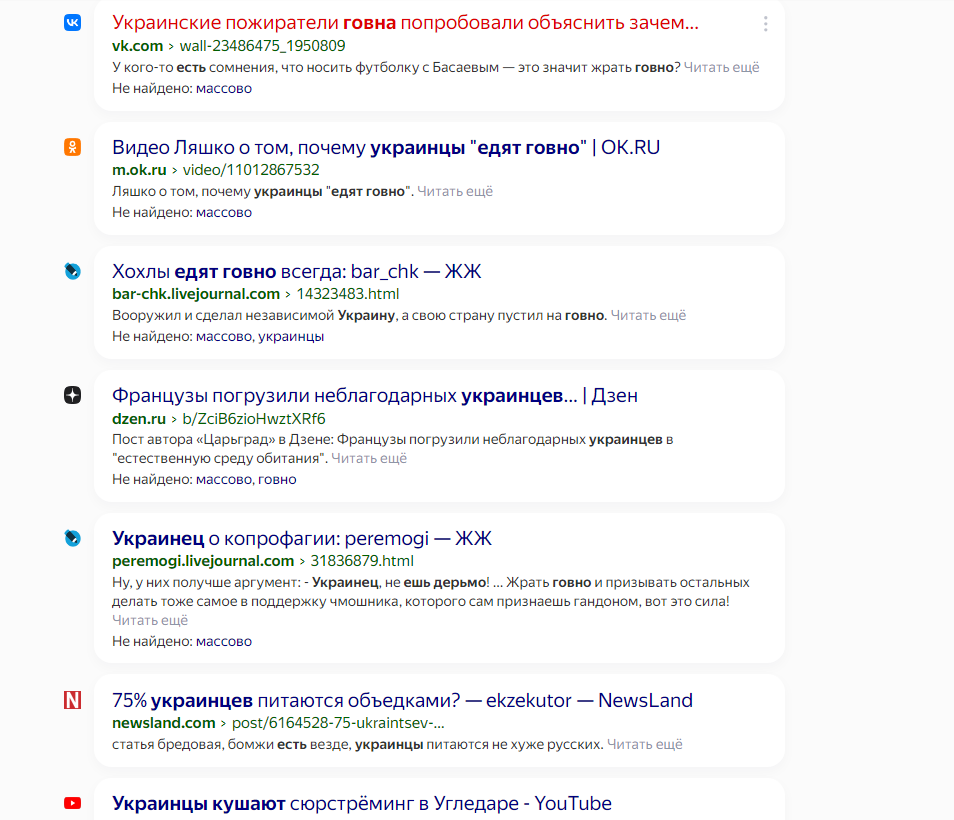Viewport: 954px width, 820px height.
Task: Click LiveJournal icon beside peremogi result
Action: coord(72,538)
